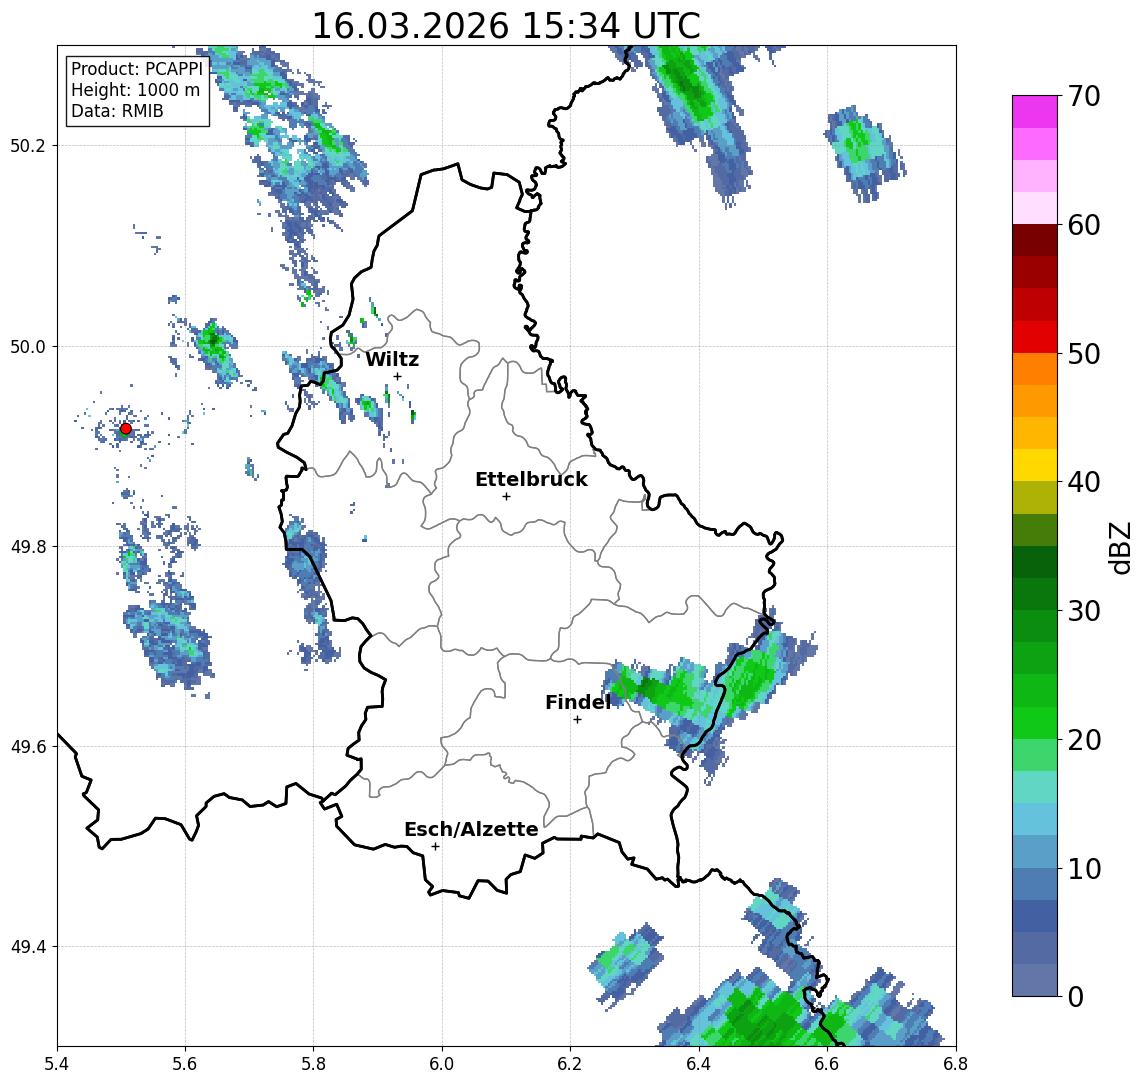Click the Height: 1000 m text

(135, 90)
